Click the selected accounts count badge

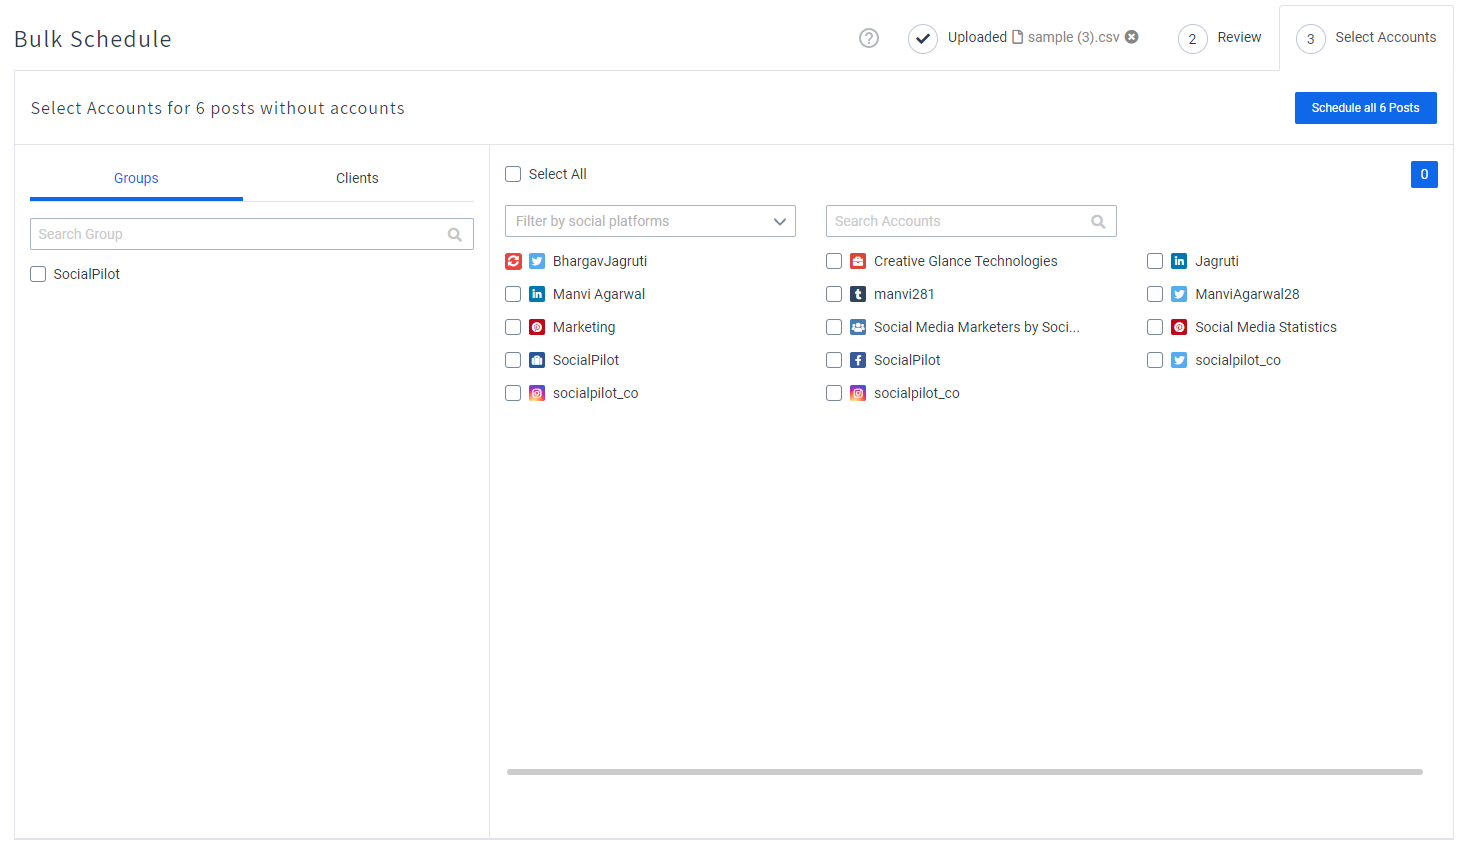(x=1424, y=174)
